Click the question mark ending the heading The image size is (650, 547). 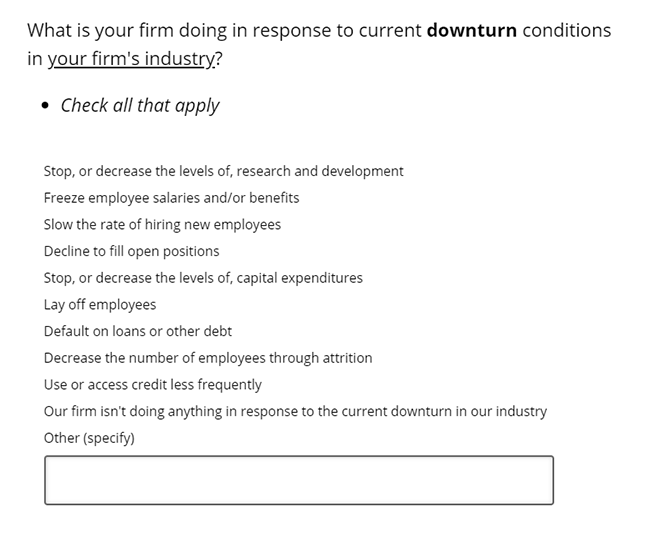(x=219, y=58)
